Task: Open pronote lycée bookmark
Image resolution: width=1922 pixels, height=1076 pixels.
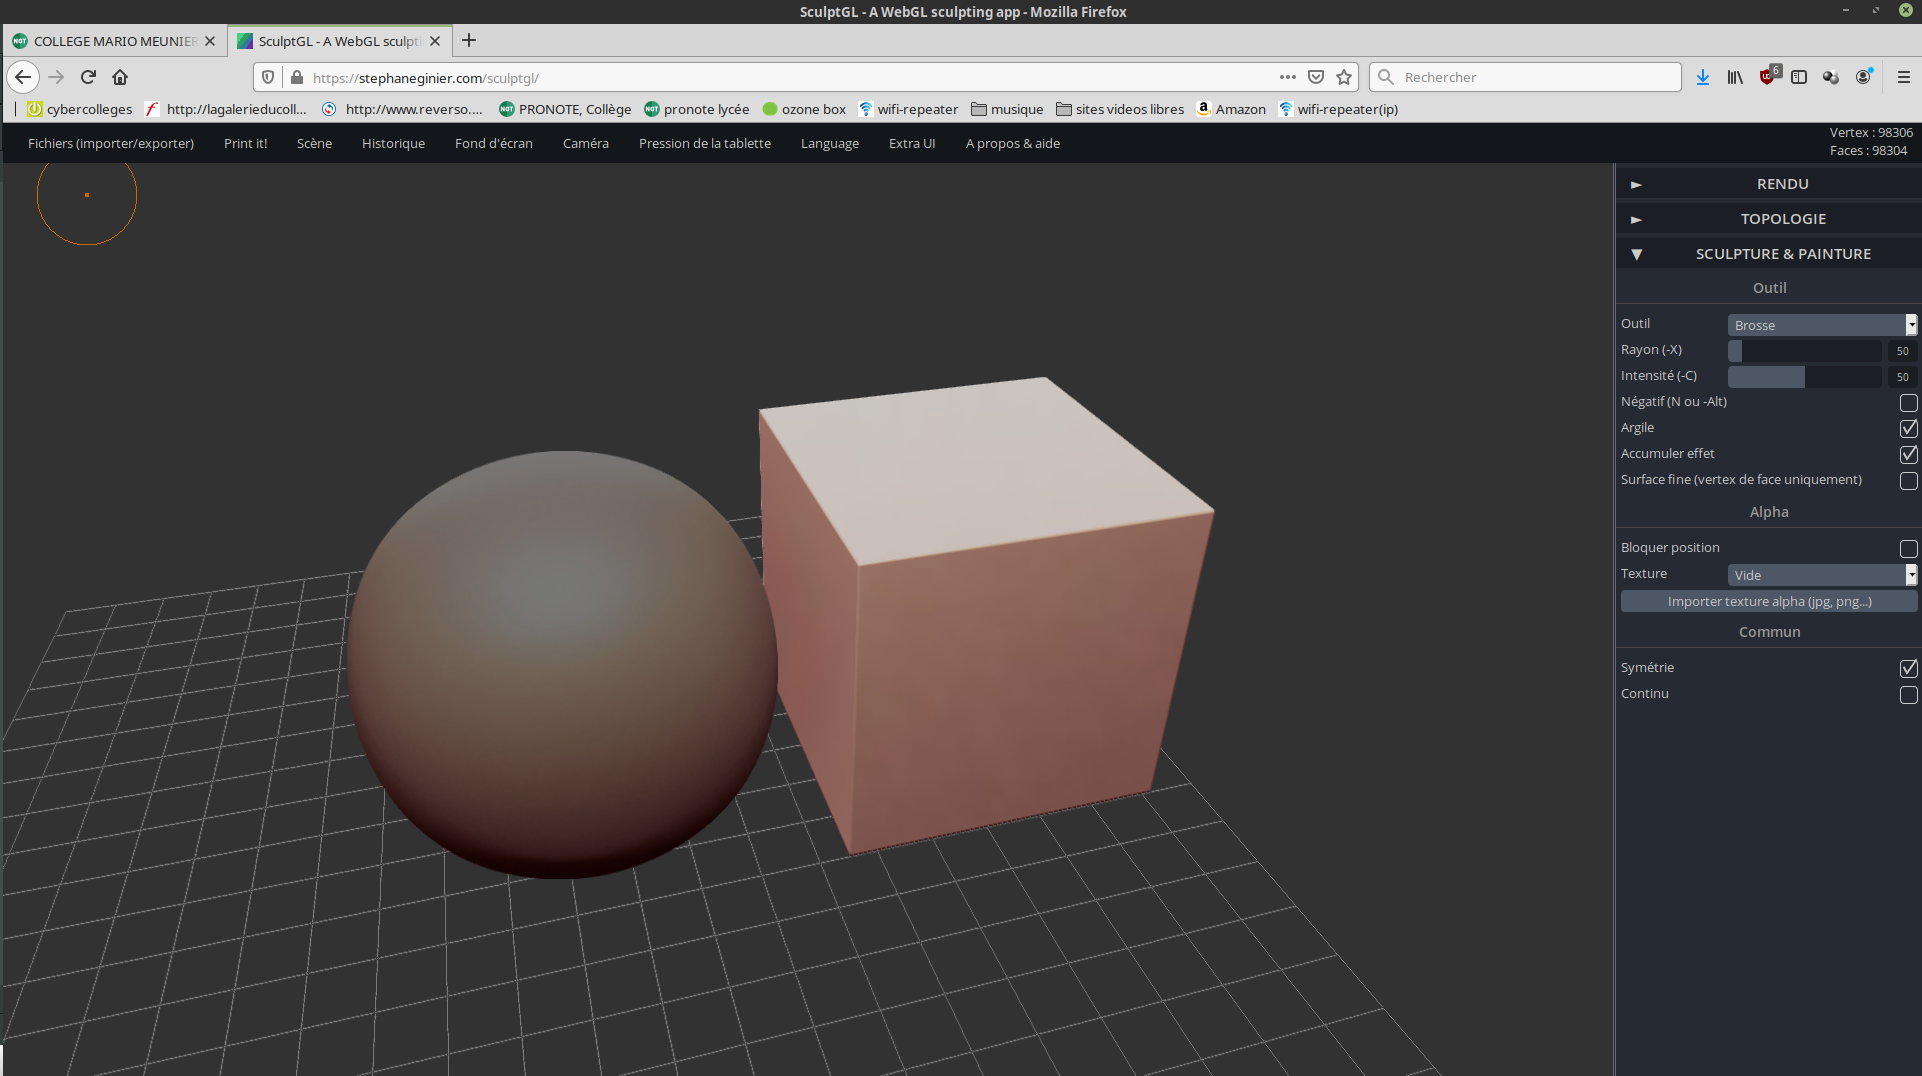Action: 697,109
